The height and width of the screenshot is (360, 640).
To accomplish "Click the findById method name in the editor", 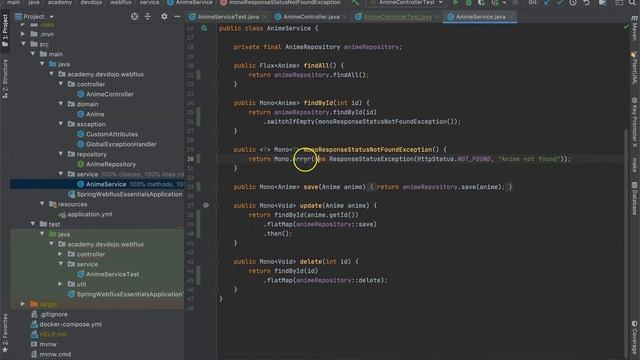I will (318, 103).
